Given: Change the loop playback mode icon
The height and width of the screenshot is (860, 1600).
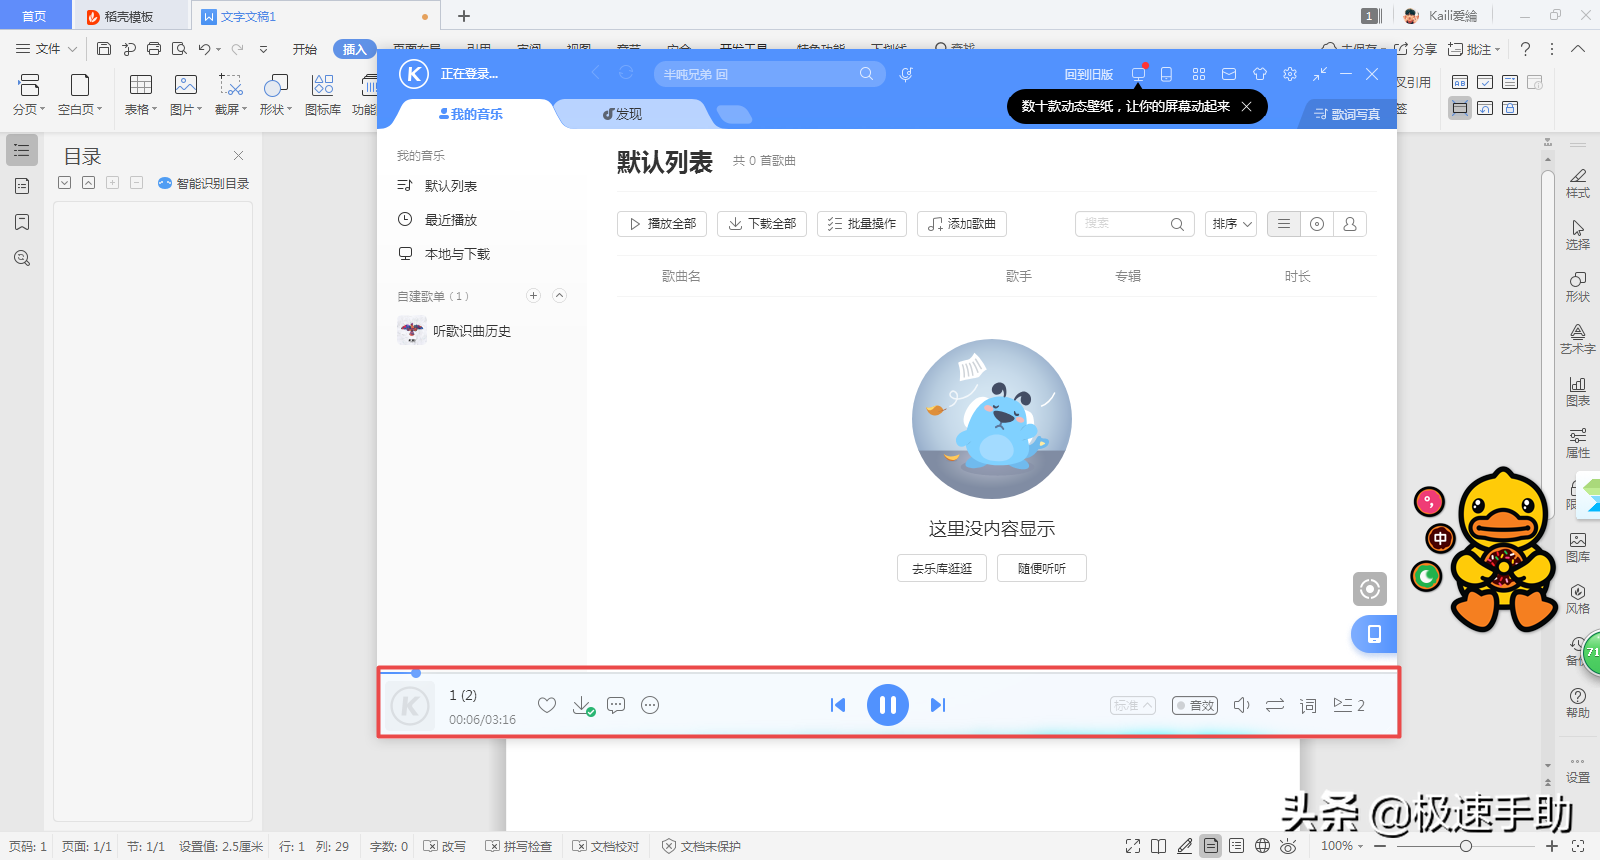Looking at the screenshot, I should click(1275, 705).
